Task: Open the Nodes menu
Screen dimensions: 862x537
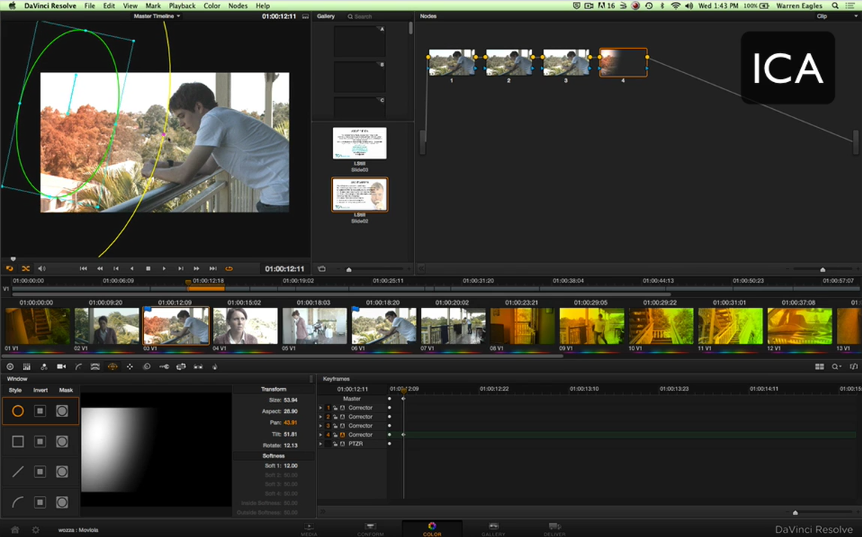Action: pyautogui.click(x=237, y=5)
